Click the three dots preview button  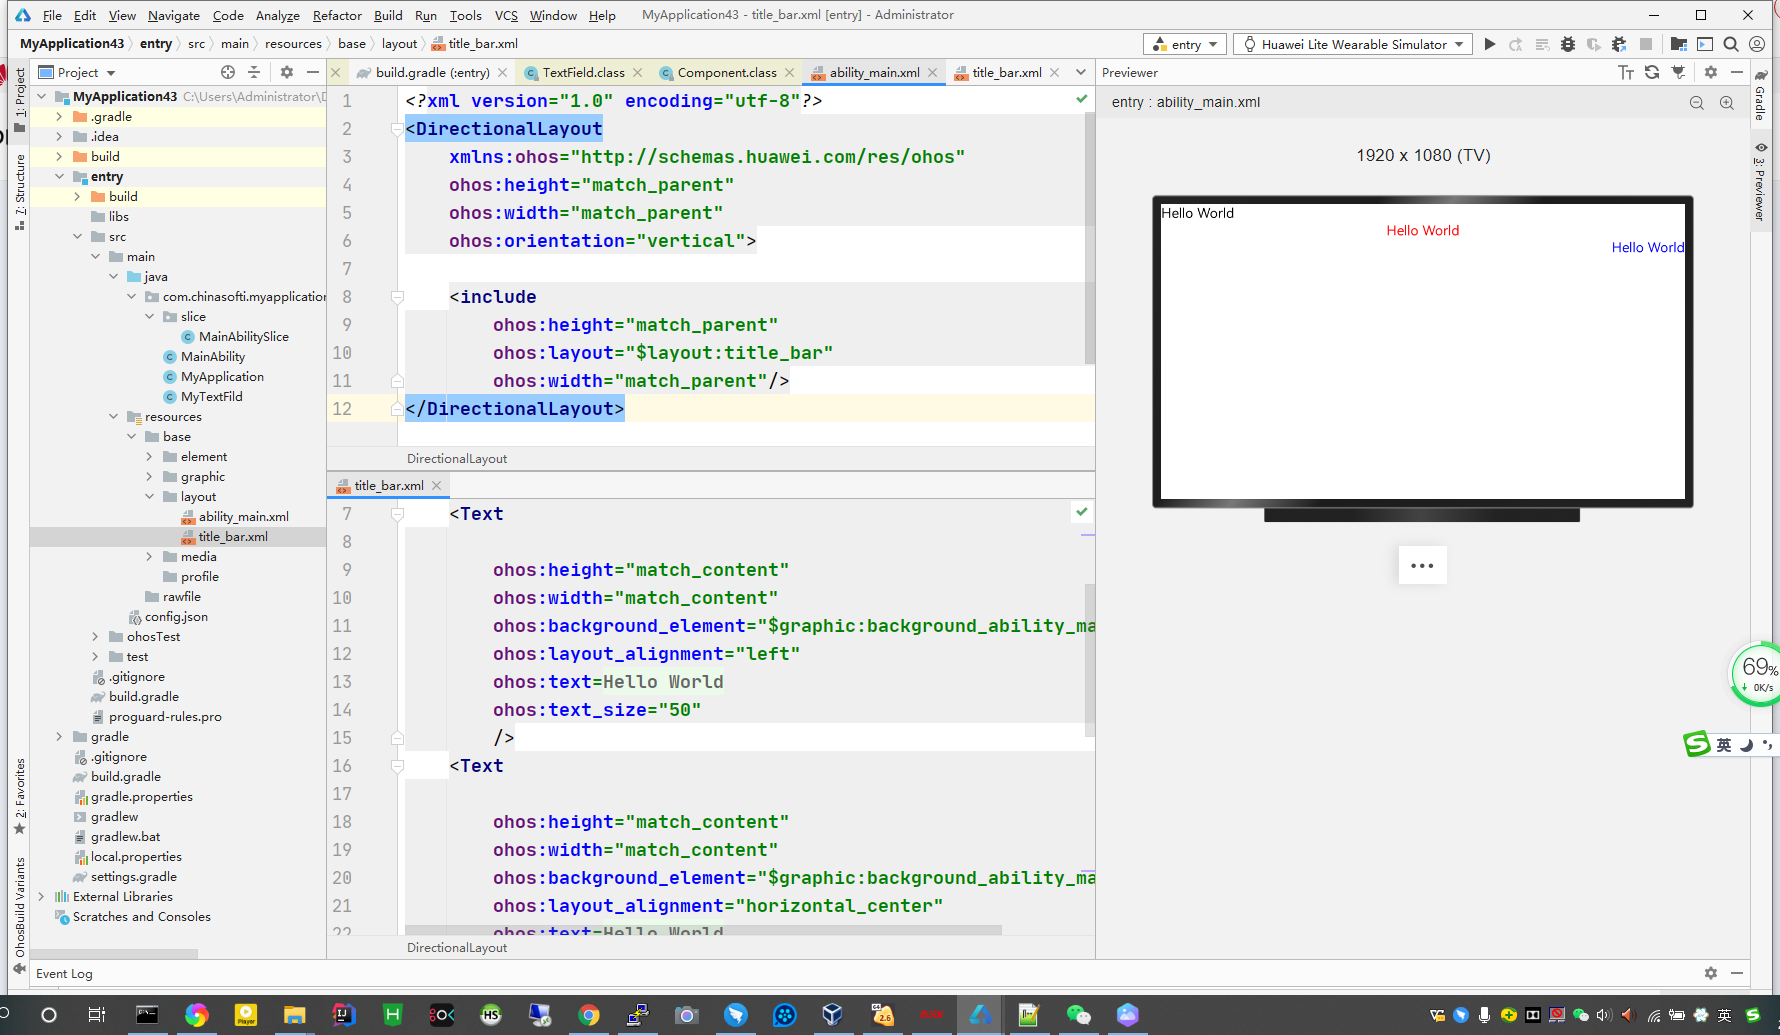click(1422, 565)
